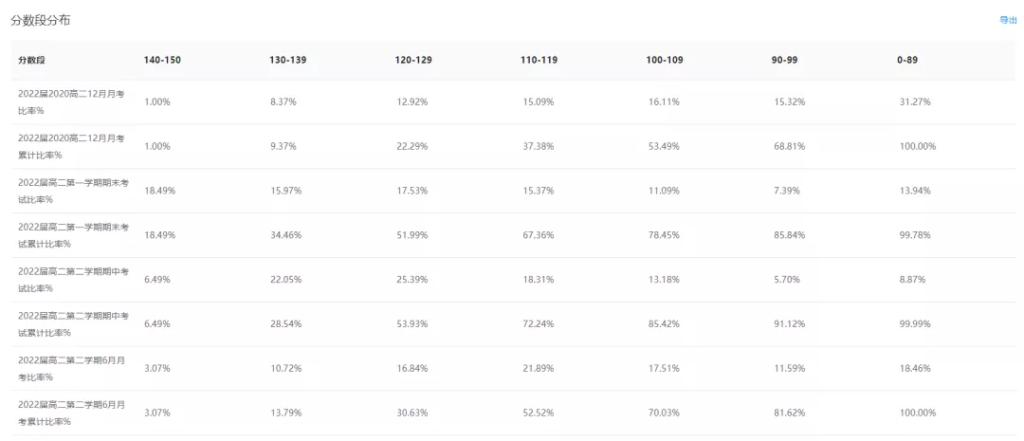Click the 25.39% cell
Viewport: 1024px width, 441px height.
[413, 280]
